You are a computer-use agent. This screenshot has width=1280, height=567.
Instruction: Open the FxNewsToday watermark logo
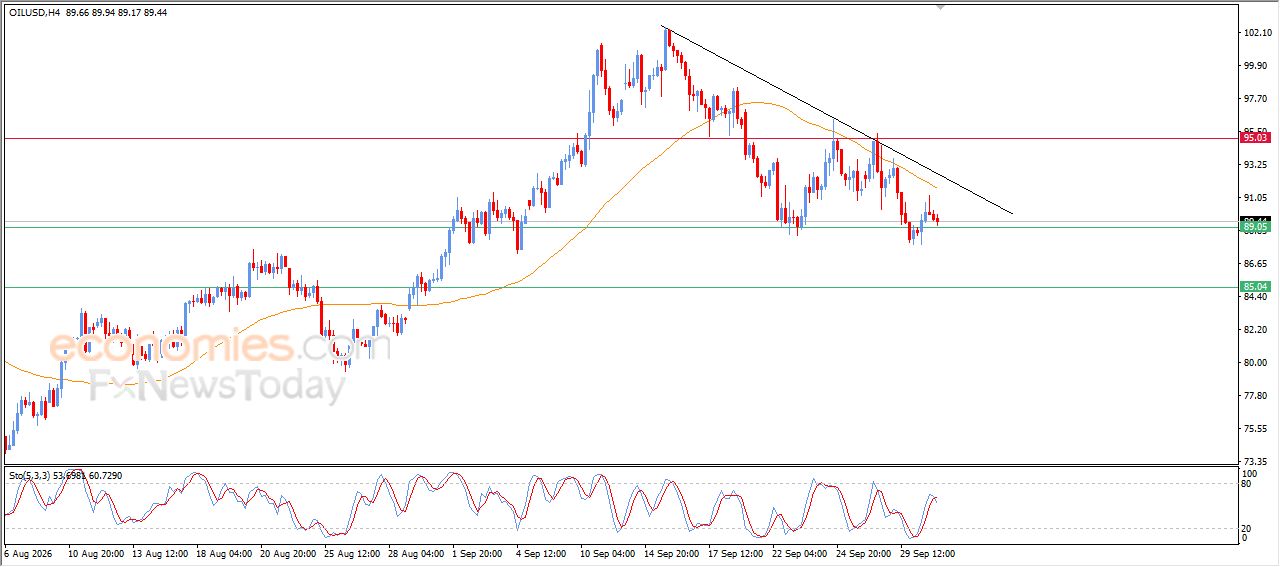(x=217, y=385)
